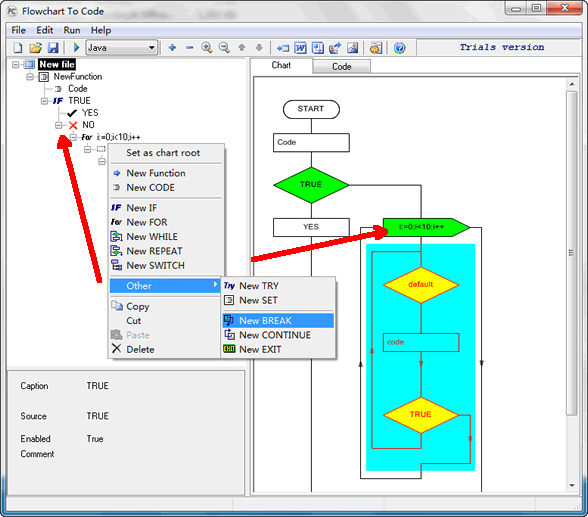
Task: Open the Java language dropdown
Action: 122,48
